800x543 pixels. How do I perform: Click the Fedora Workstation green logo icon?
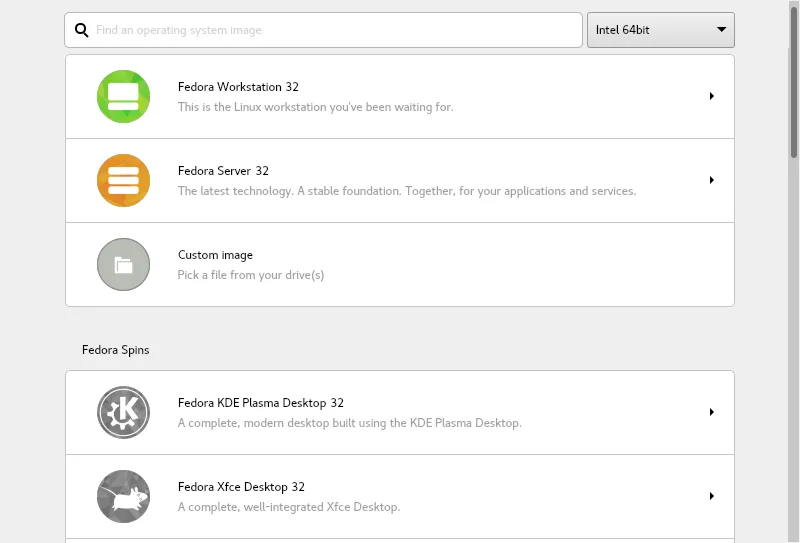pyautogui.click(x=123, y=97)
